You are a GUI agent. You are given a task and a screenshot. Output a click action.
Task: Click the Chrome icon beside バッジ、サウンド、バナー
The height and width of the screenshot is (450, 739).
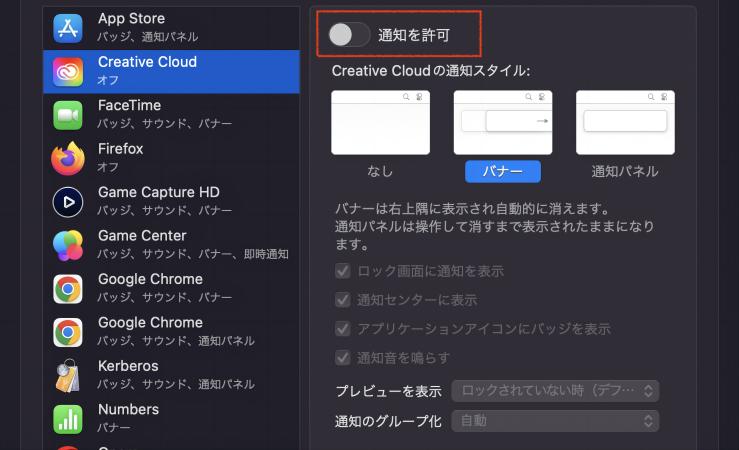(68, 289)
